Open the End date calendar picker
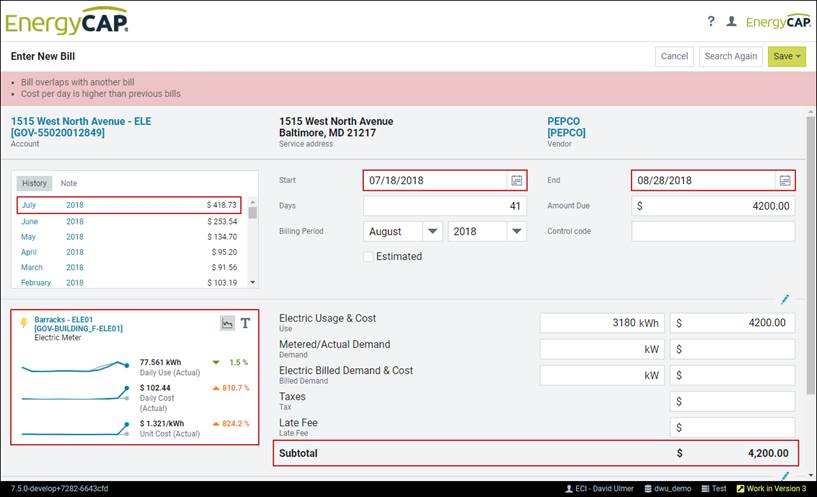Screen dimensions: 817x497 (x=785, y=181)
